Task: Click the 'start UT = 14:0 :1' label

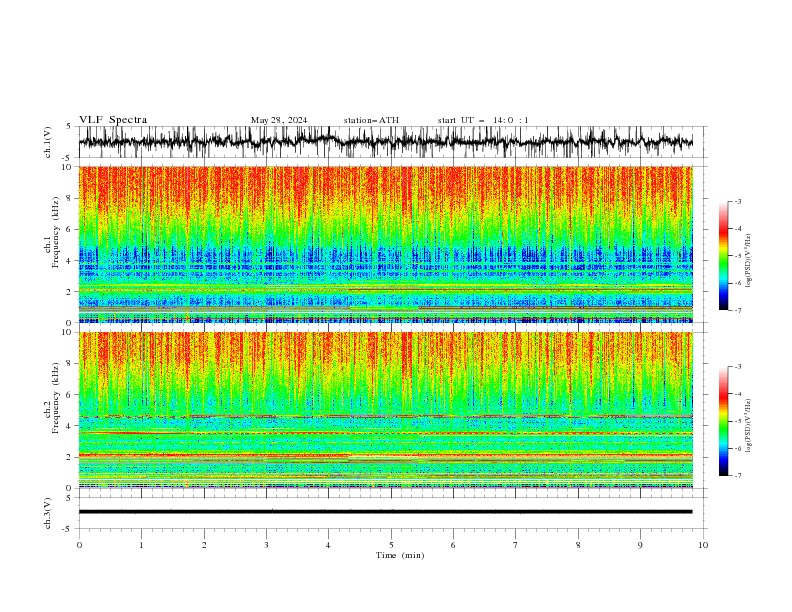Action: coord(483,120)
